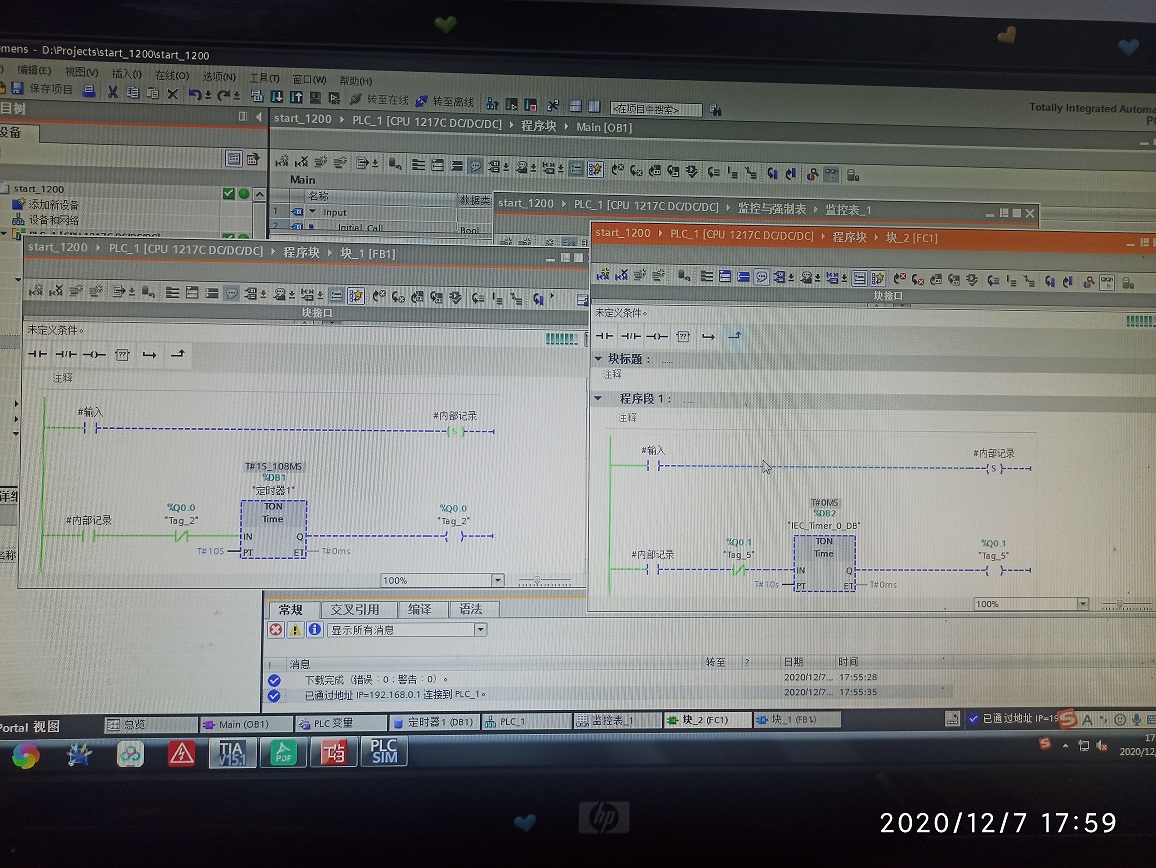Open the 显示所有消息 message filter dropdown
Image resolution: width=1156 pixels, height=868 pixels.
click(480, 630)
